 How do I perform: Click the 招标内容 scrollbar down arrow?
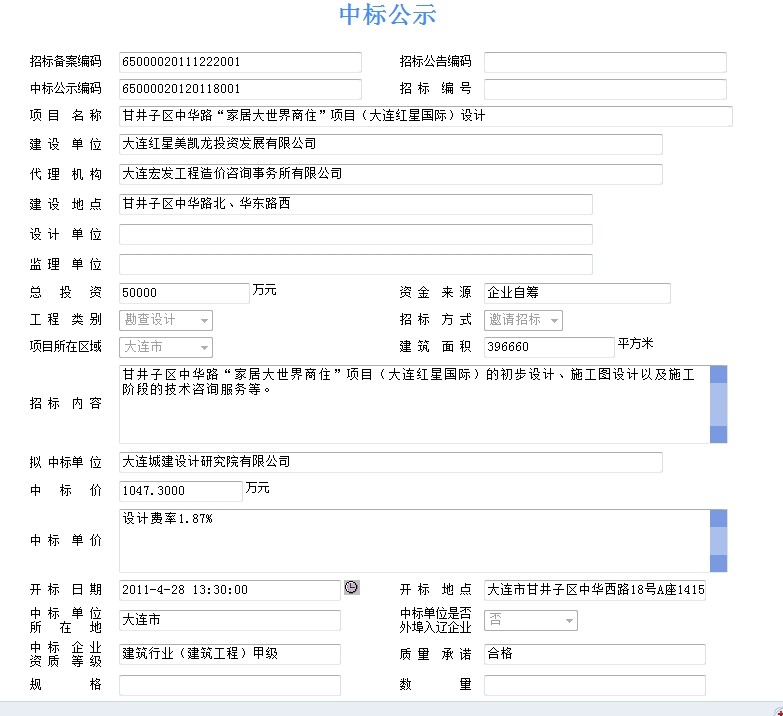pyautogui.click(x=719, y=434)
